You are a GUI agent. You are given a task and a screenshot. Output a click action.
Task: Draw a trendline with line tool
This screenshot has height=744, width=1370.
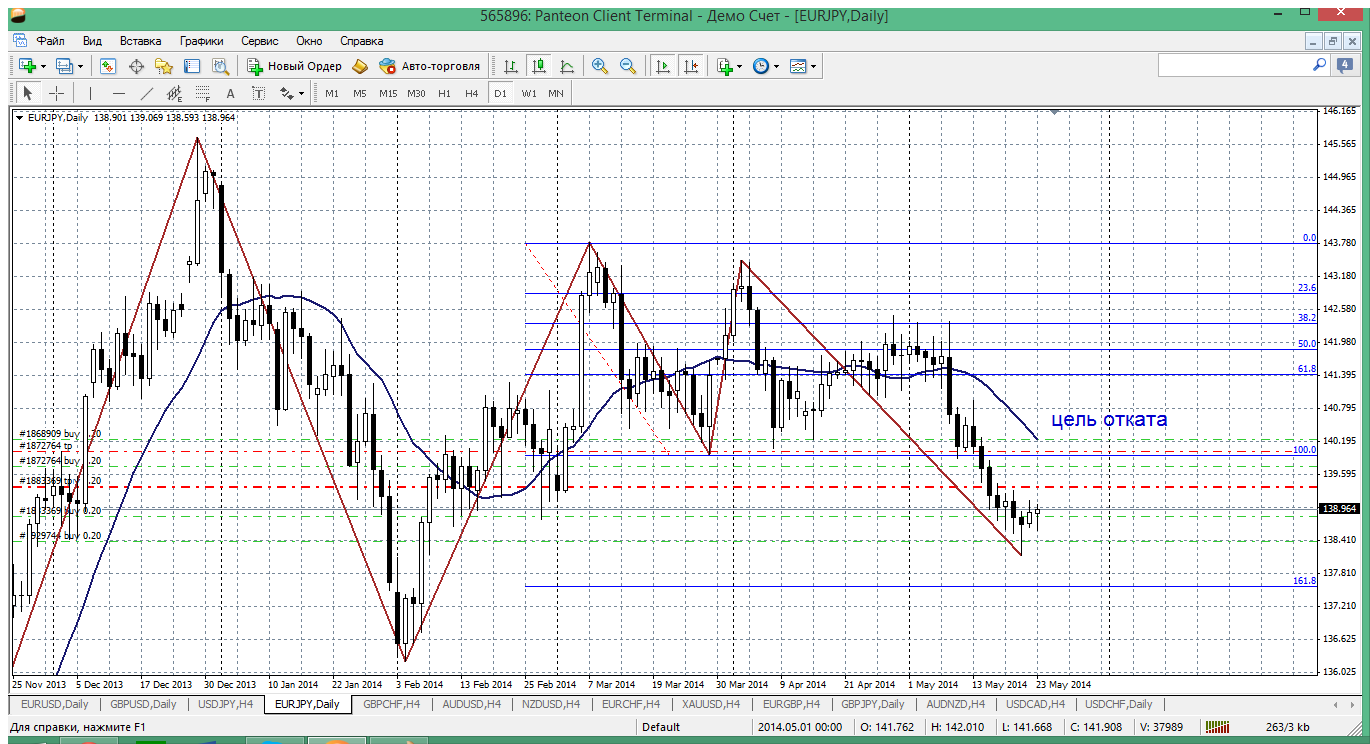click(147, 93)
